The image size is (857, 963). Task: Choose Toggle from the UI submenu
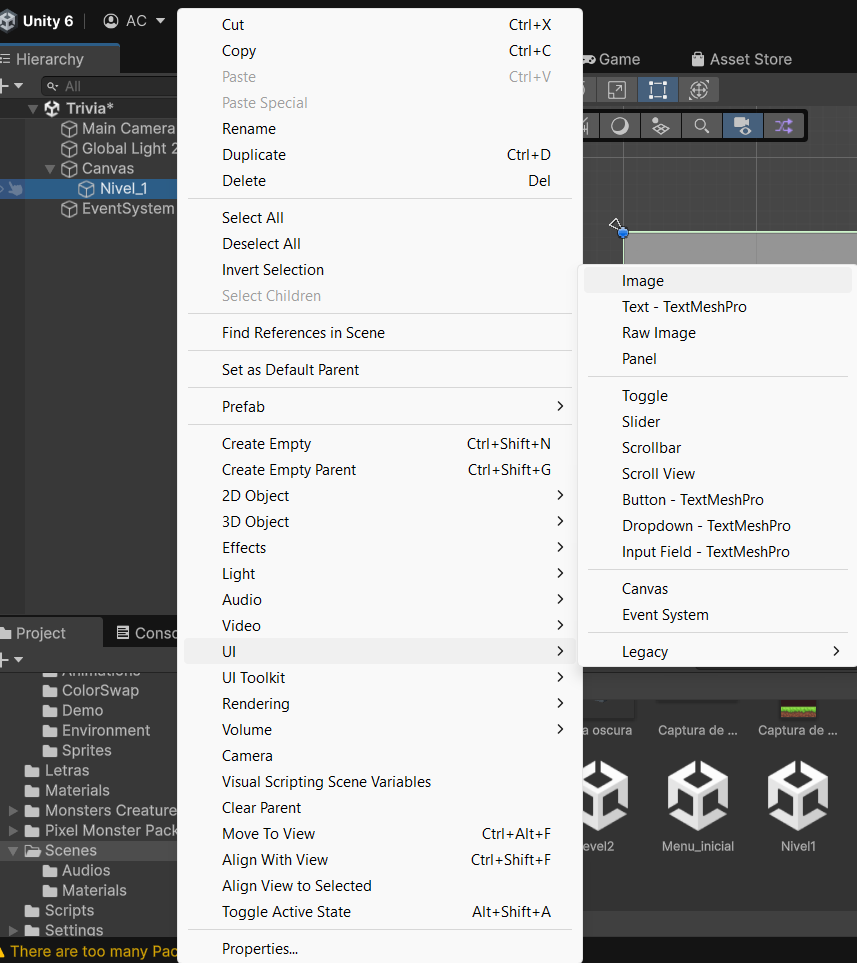coord(717,396)
